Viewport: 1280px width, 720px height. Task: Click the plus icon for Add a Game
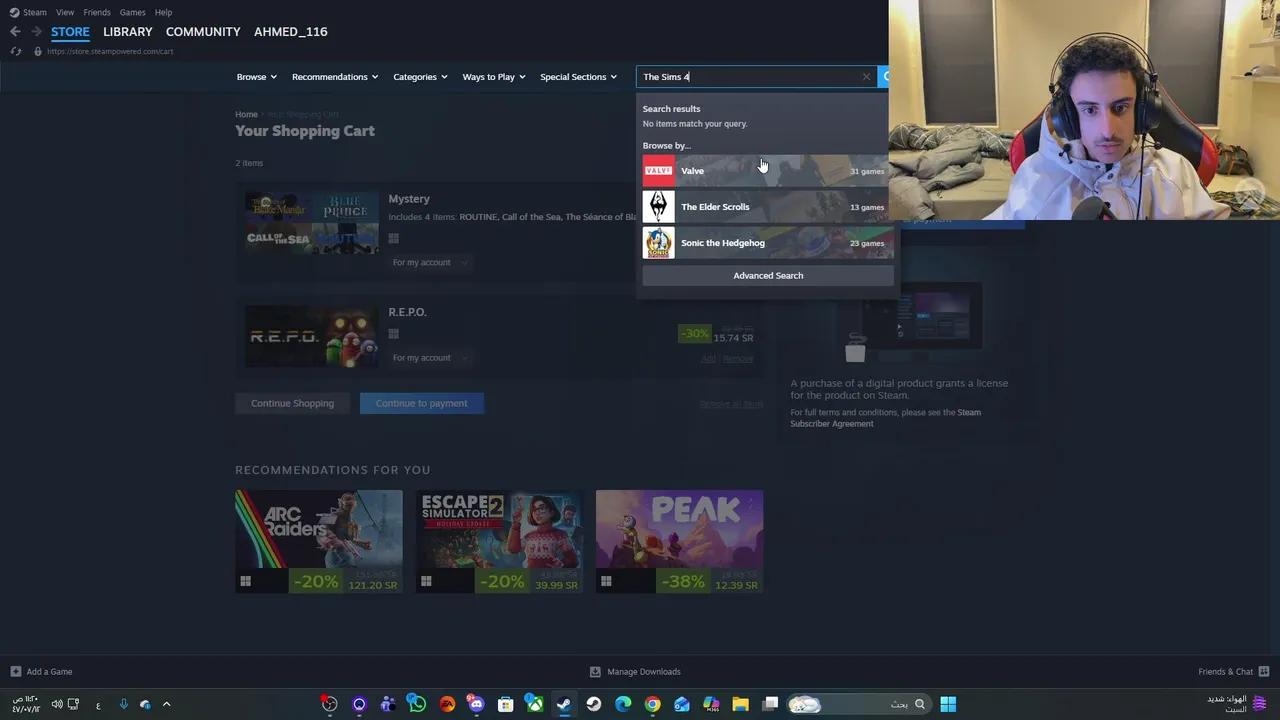pos(15,671)
